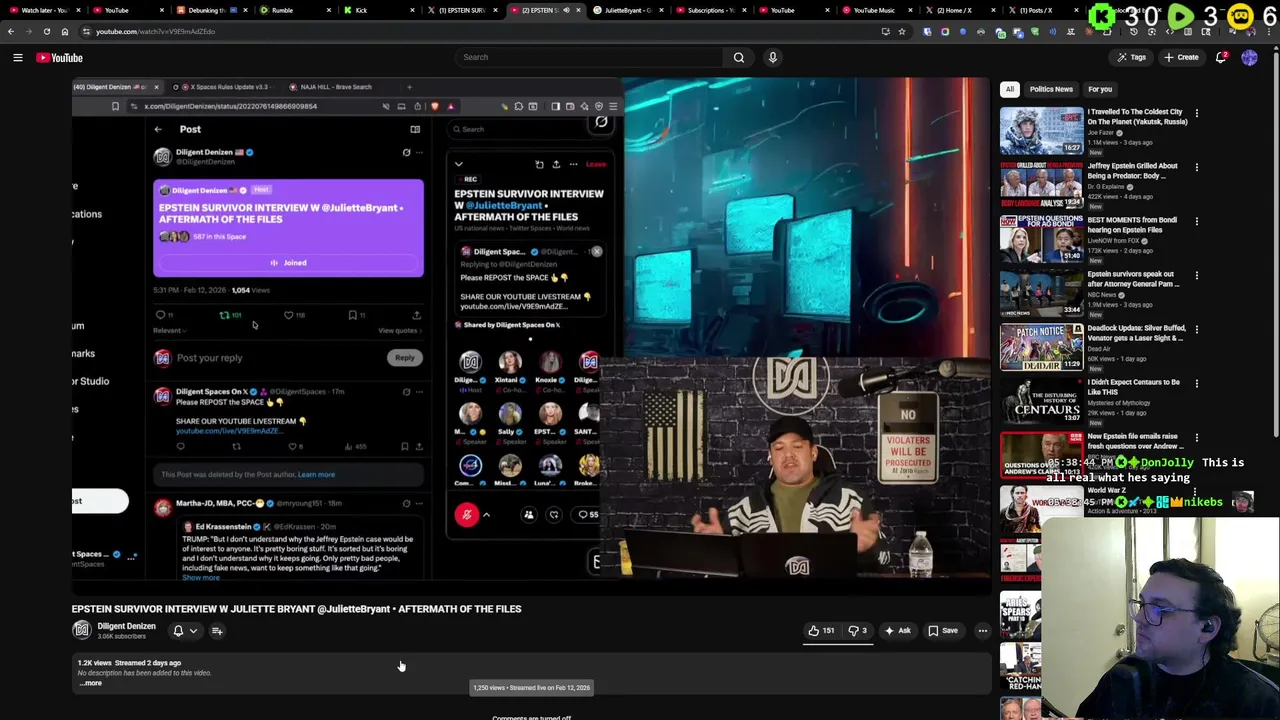Open the subscription notification bell dropdown
The height and width of the screenshot is (720, 1280).
click(x=185, y=631)
